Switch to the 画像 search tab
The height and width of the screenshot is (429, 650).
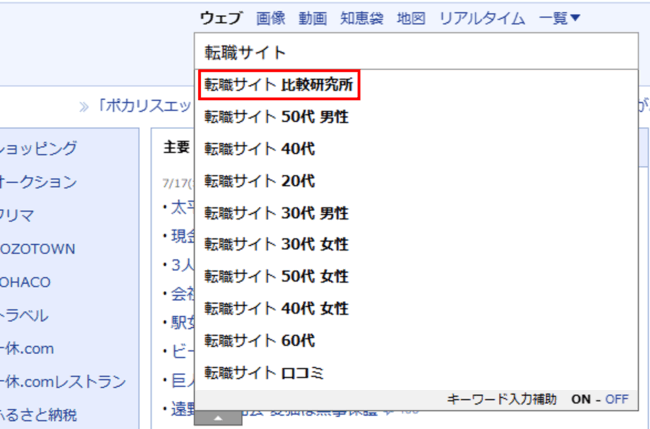[x=271, y=18]
